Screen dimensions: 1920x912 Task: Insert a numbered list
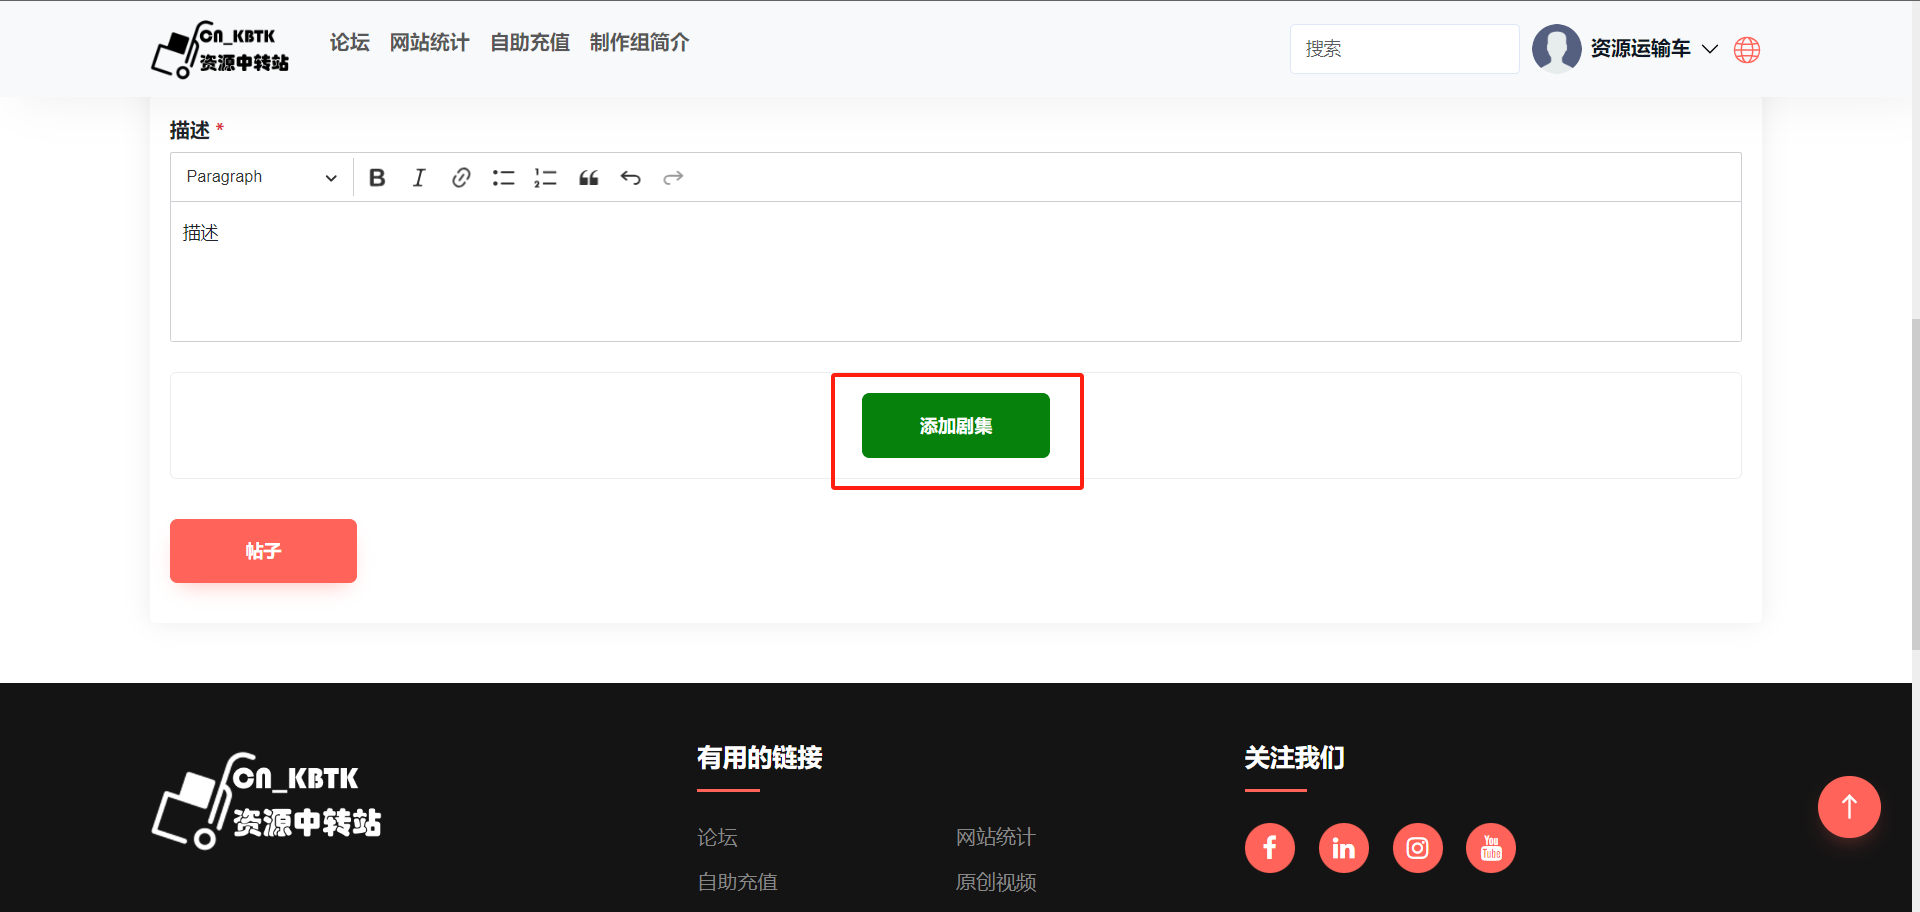tap(545, 178)
